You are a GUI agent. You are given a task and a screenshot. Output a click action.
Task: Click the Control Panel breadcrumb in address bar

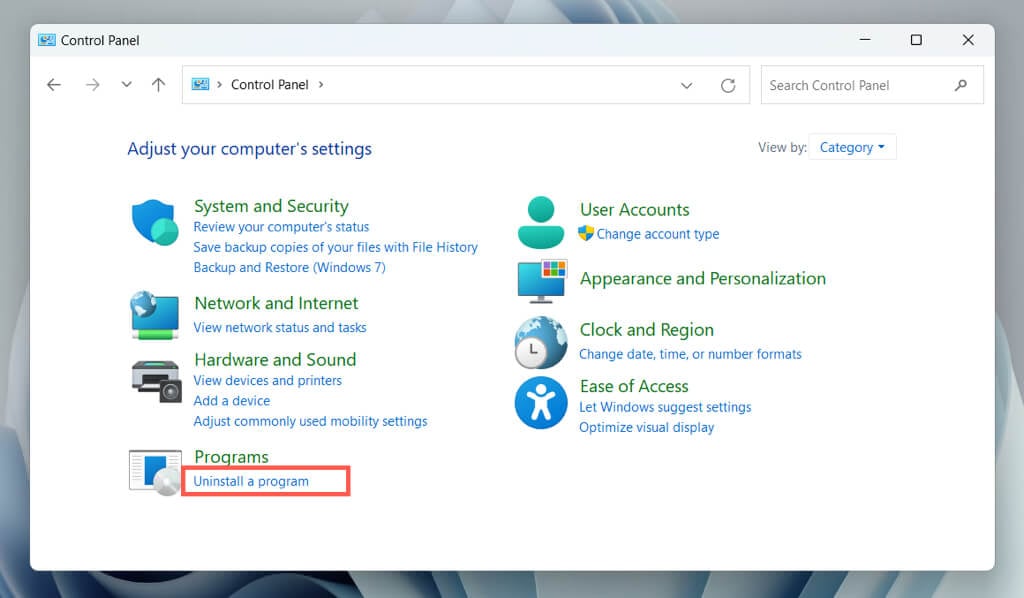coord(269,85)
